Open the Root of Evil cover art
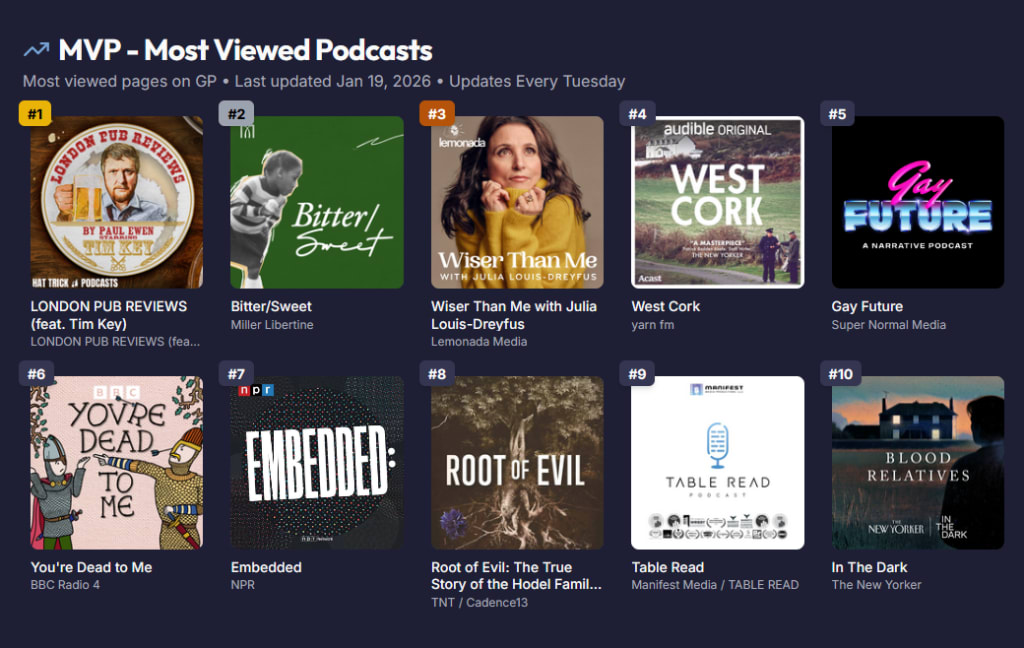Screen dimensions: 1024x648 [x=517, y=462]
